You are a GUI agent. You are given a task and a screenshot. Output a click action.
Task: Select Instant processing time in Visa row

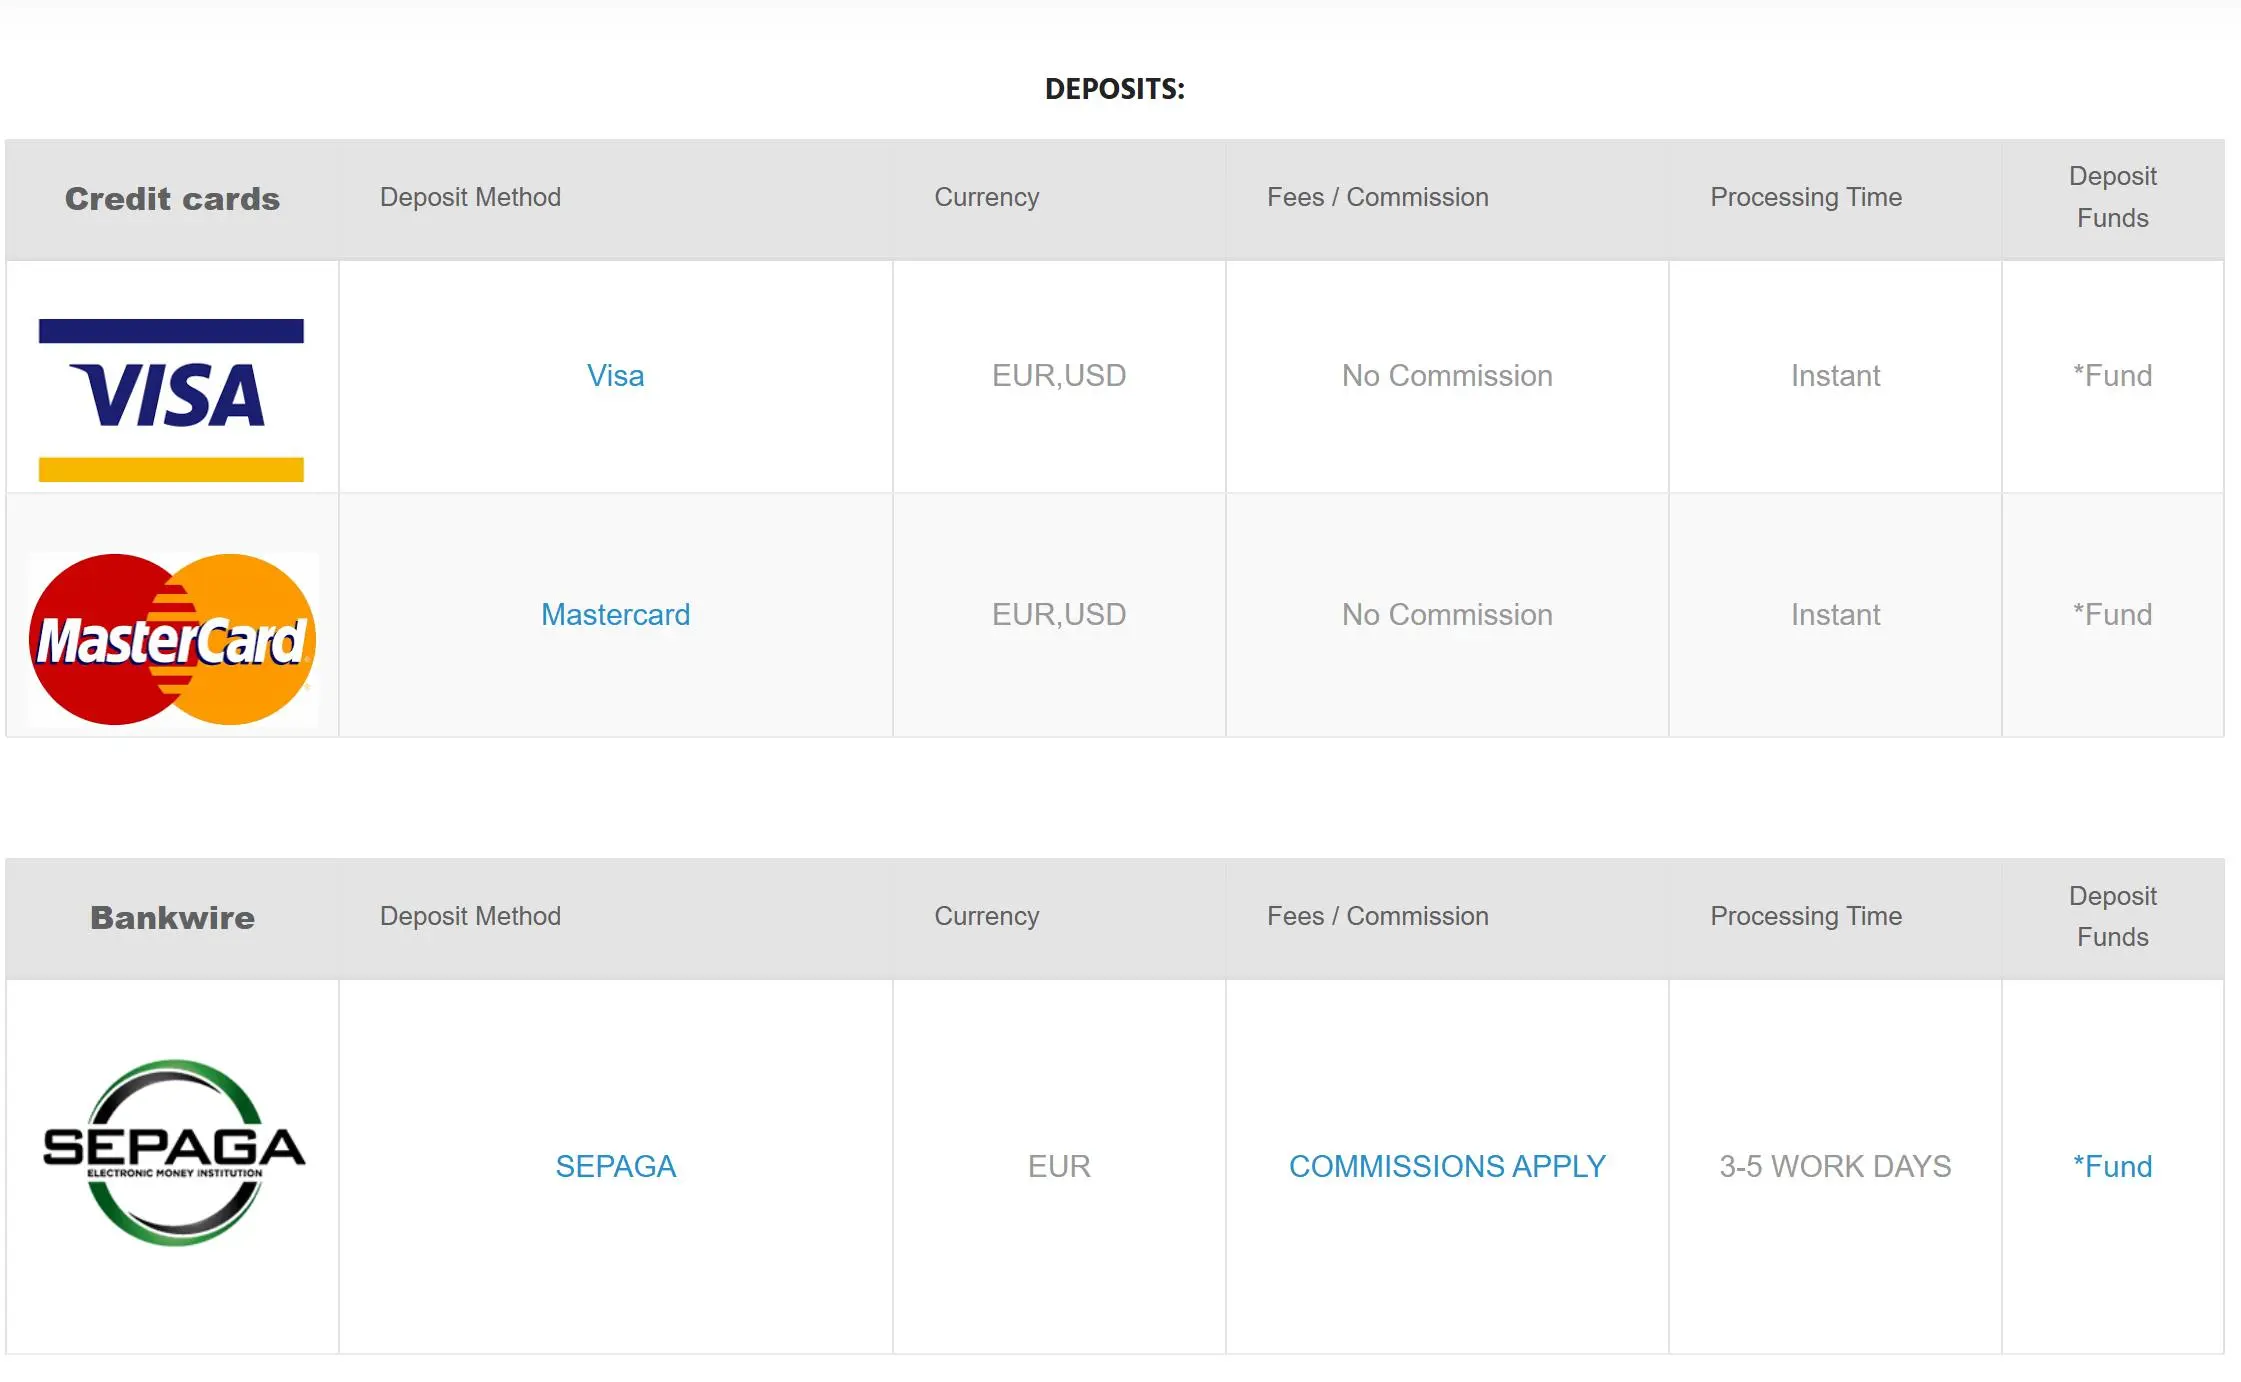[1835, 376]
